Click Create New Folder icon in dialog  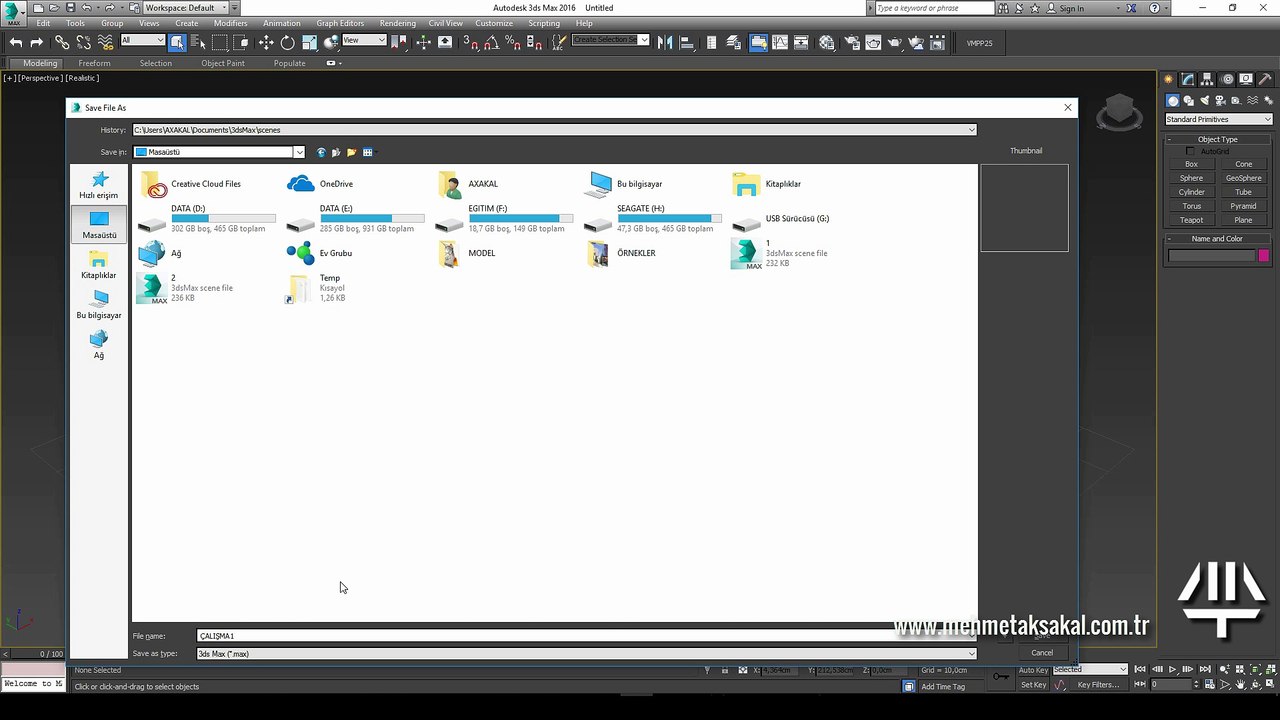[x=352, y=152]
